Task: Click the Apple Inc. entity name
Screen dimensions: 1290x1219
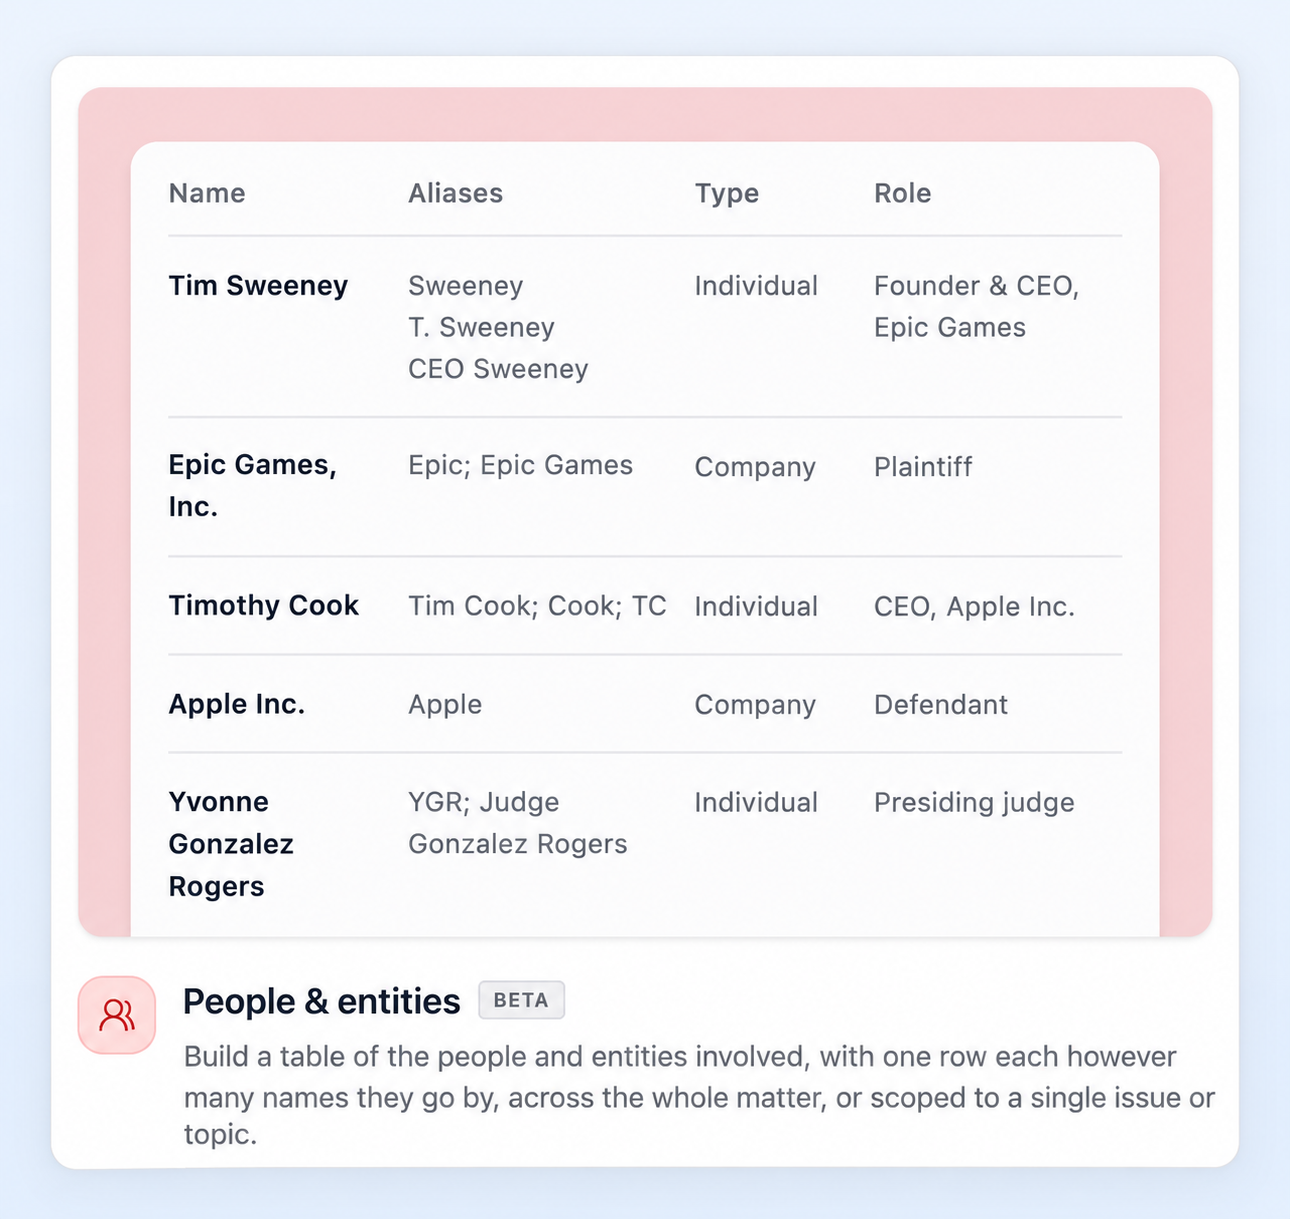Action: [x=236, y=704]
